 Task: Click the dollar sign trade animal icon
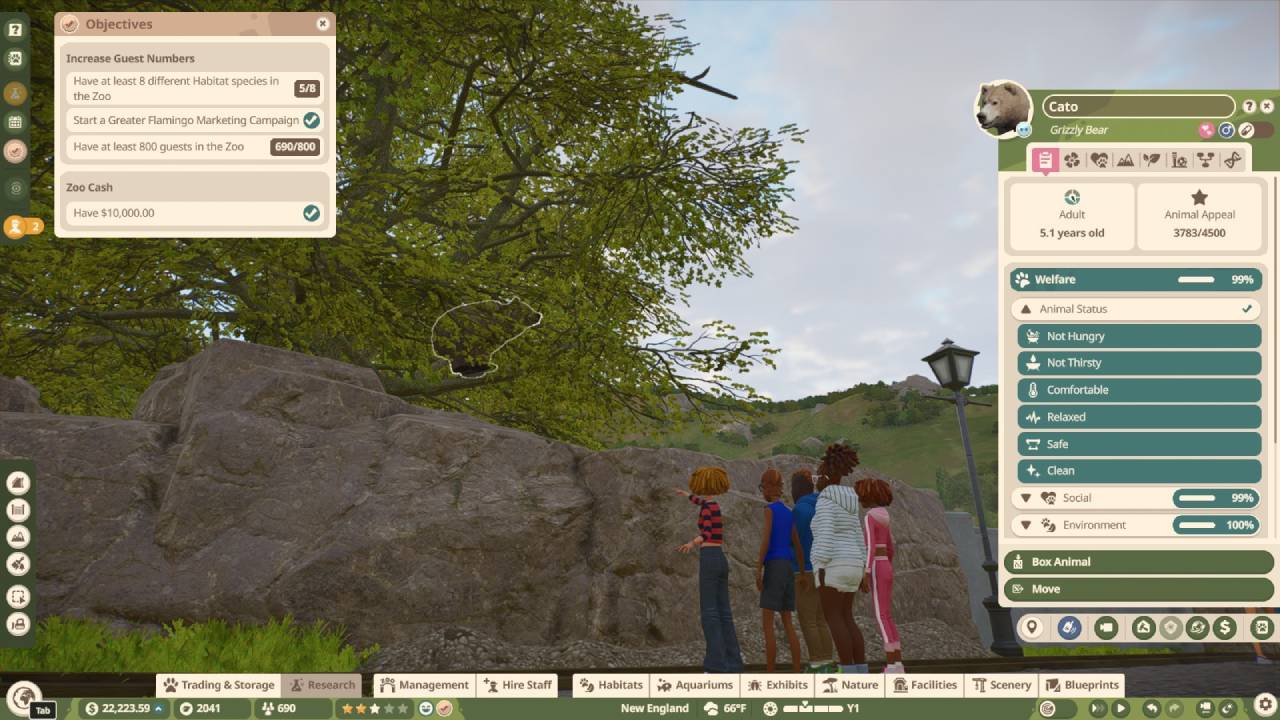point(1225,628)
